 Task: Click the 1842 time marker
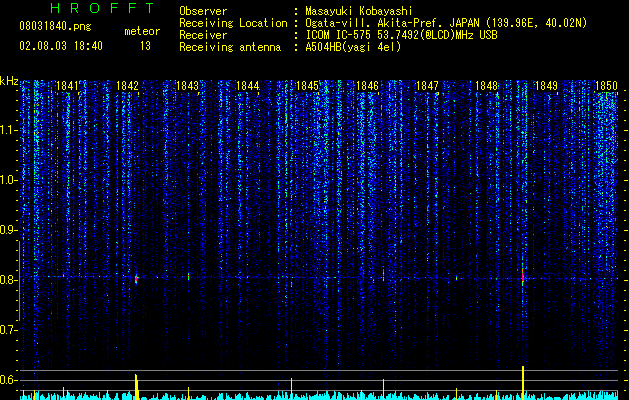[127, 86]
